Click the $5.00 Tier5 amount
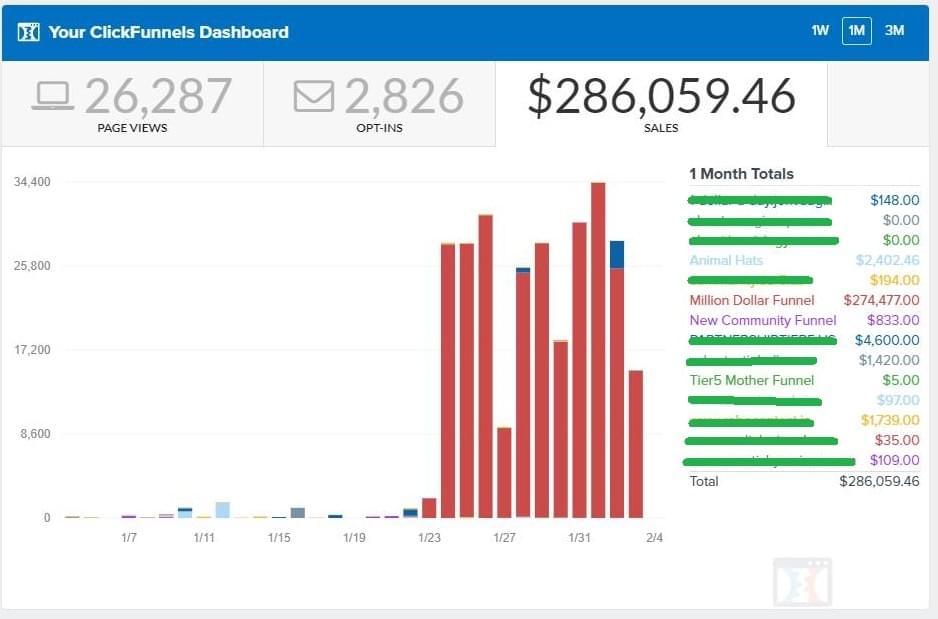This screenshot has height=619, width=938. (x=900, y=380)
